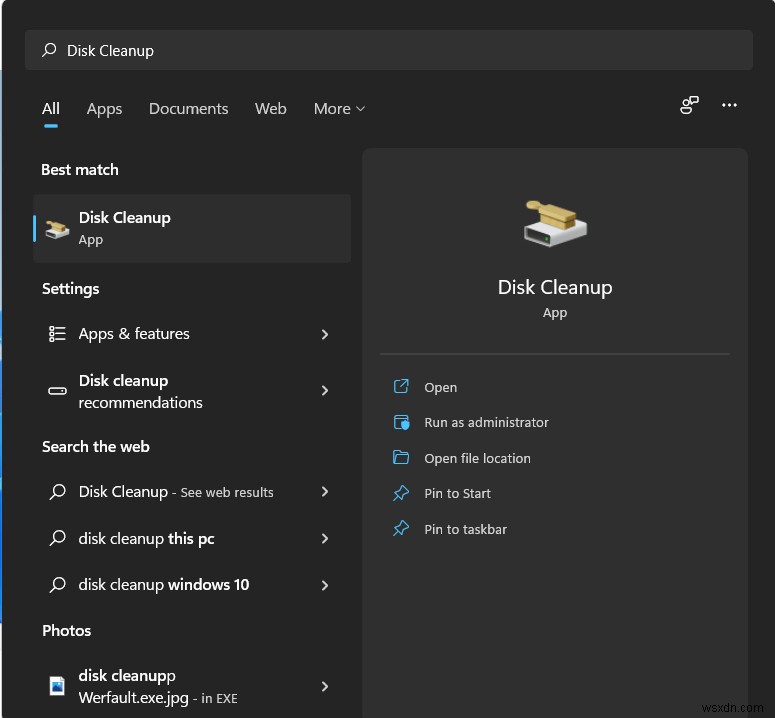Open the More dropdown filter
Screen dimensions: 775x718
tap(339, 109)
